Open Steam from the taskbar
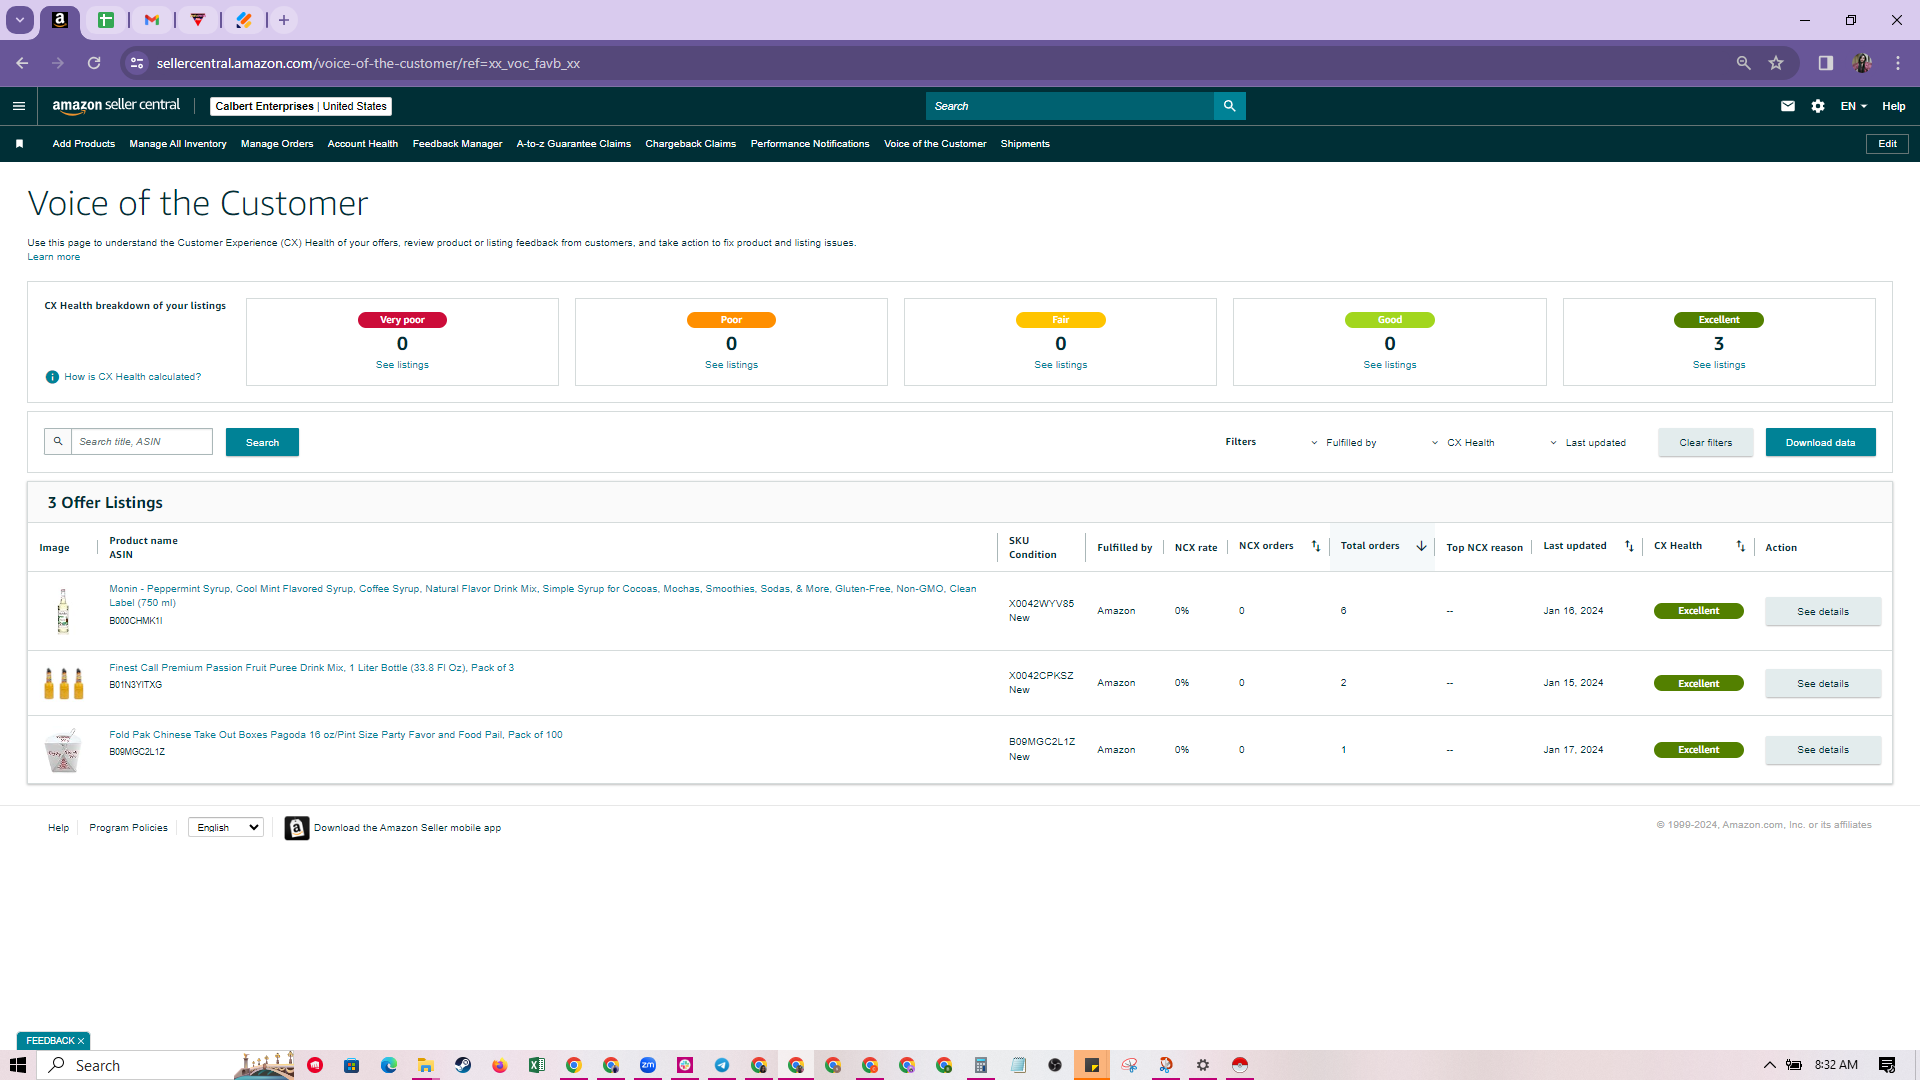 tap(463, 1065)
